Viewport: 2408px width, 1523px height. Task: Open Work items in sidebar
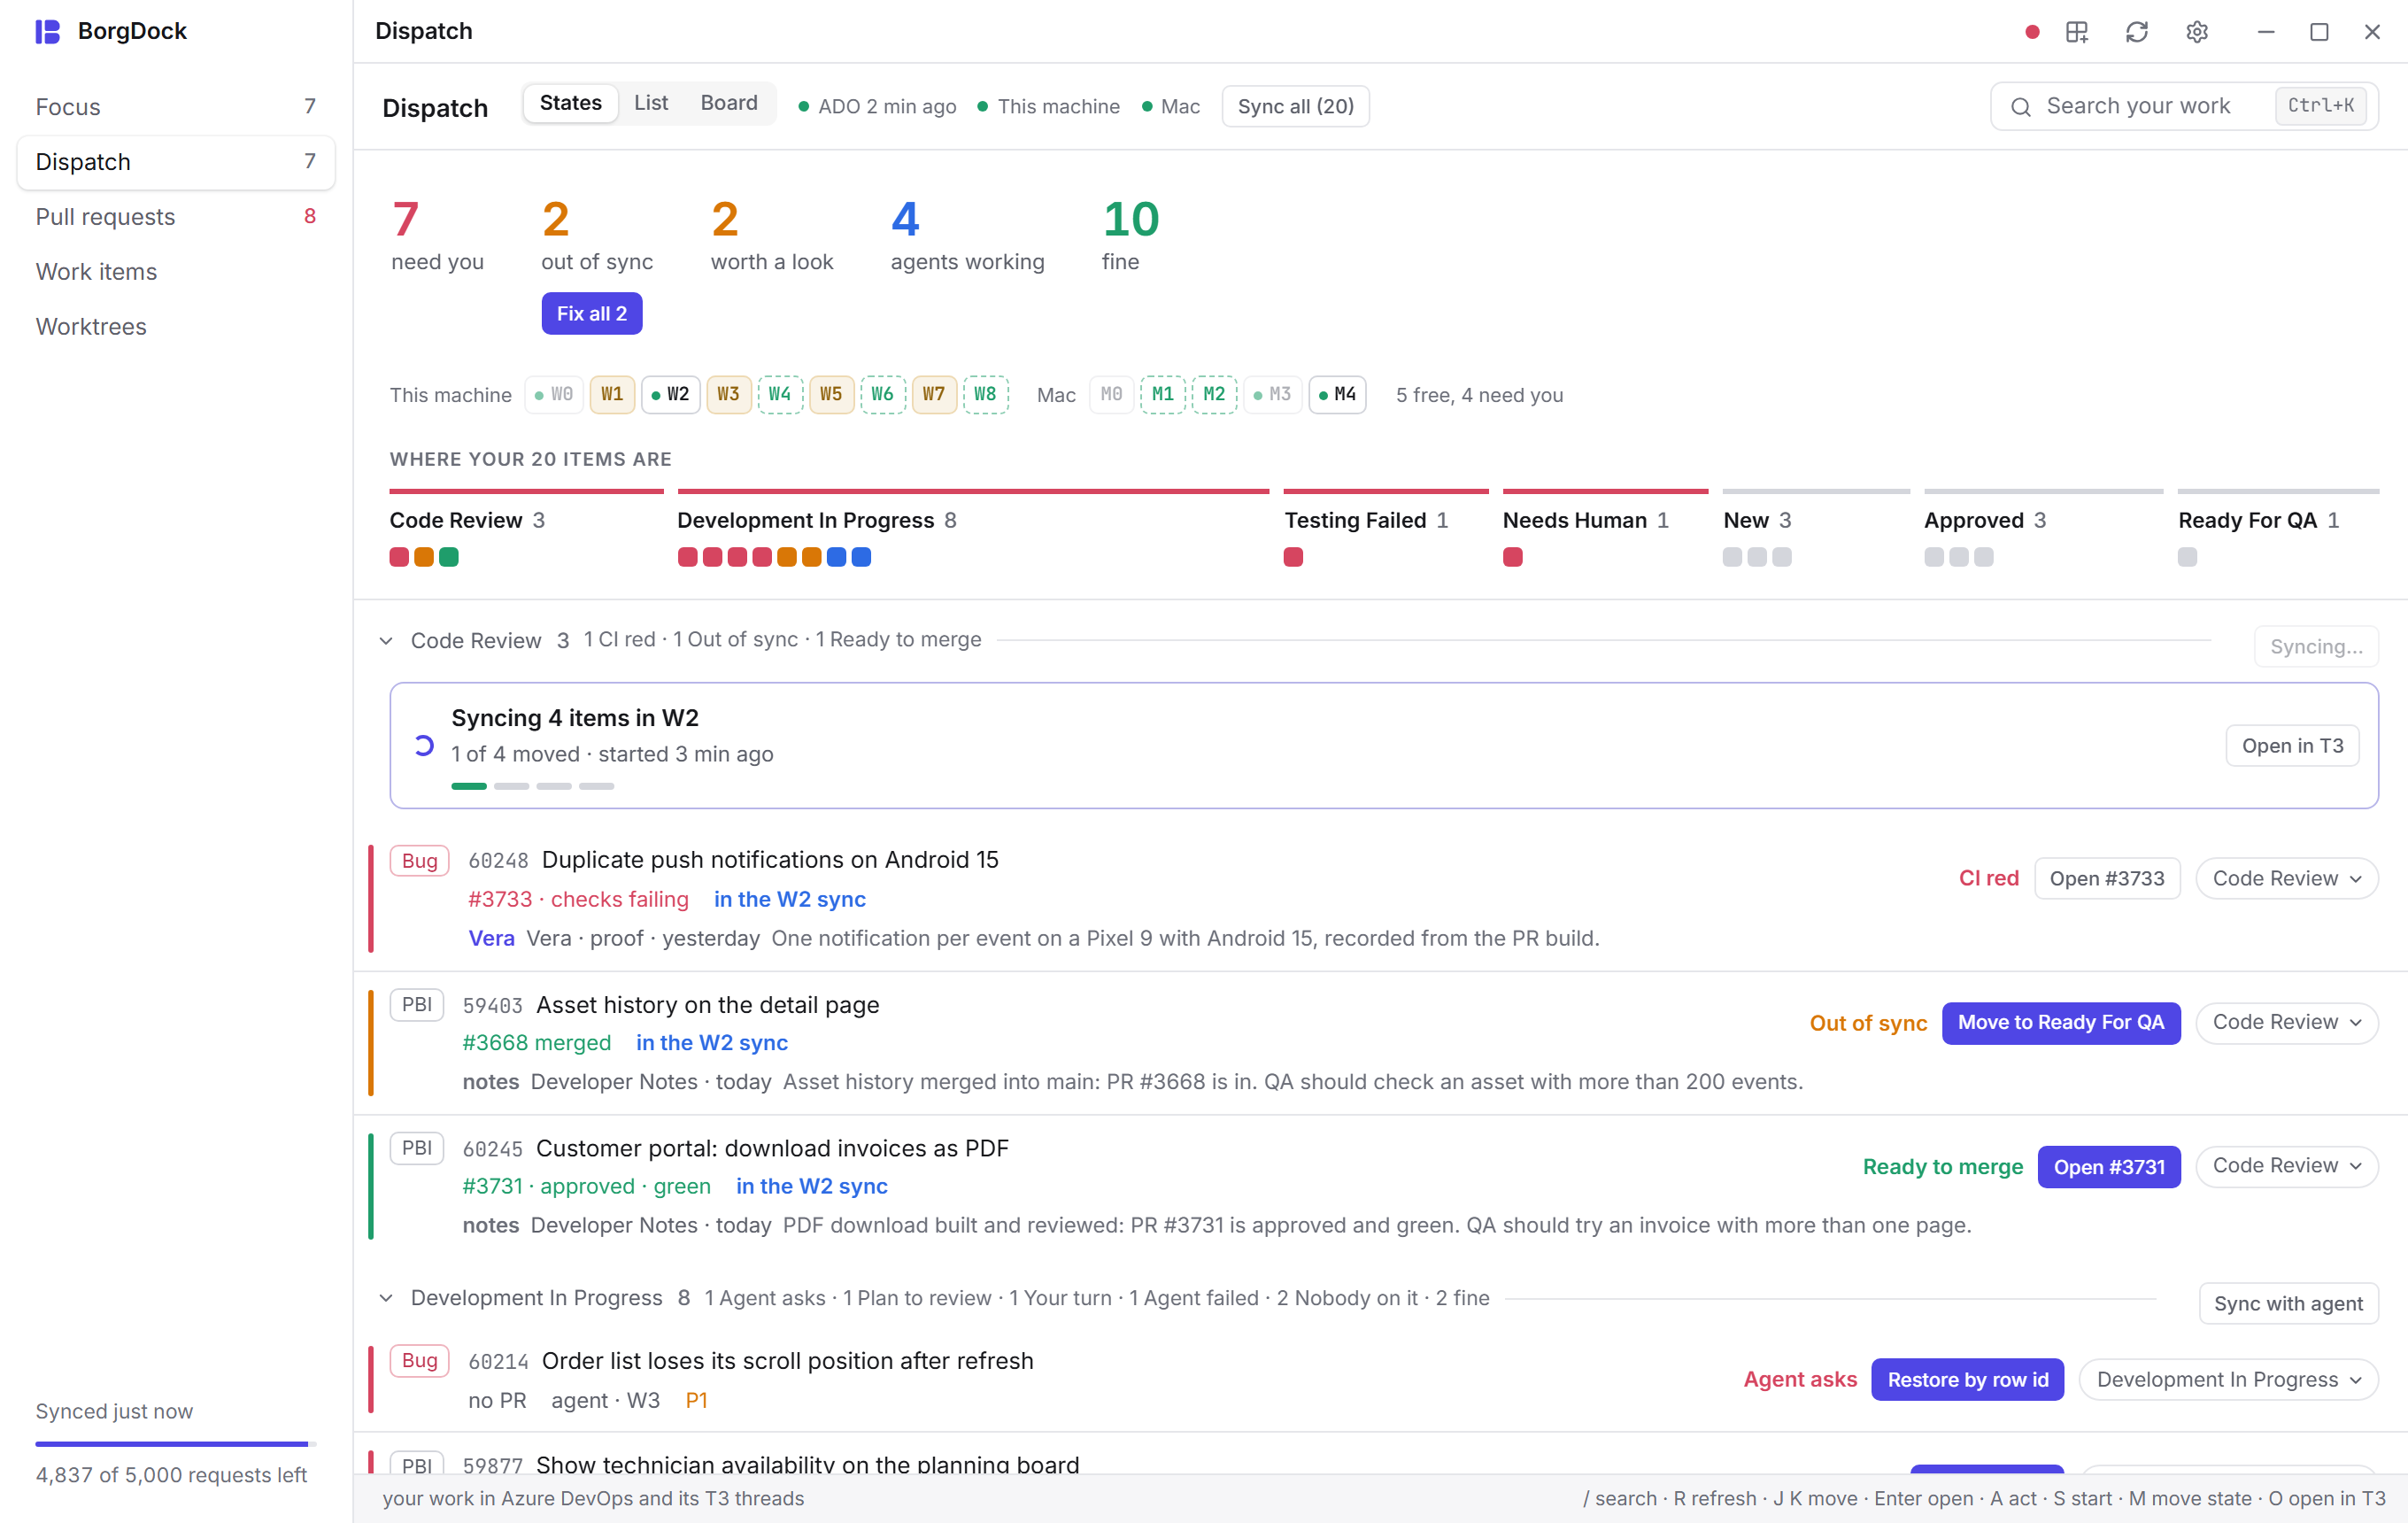point(176,271)
